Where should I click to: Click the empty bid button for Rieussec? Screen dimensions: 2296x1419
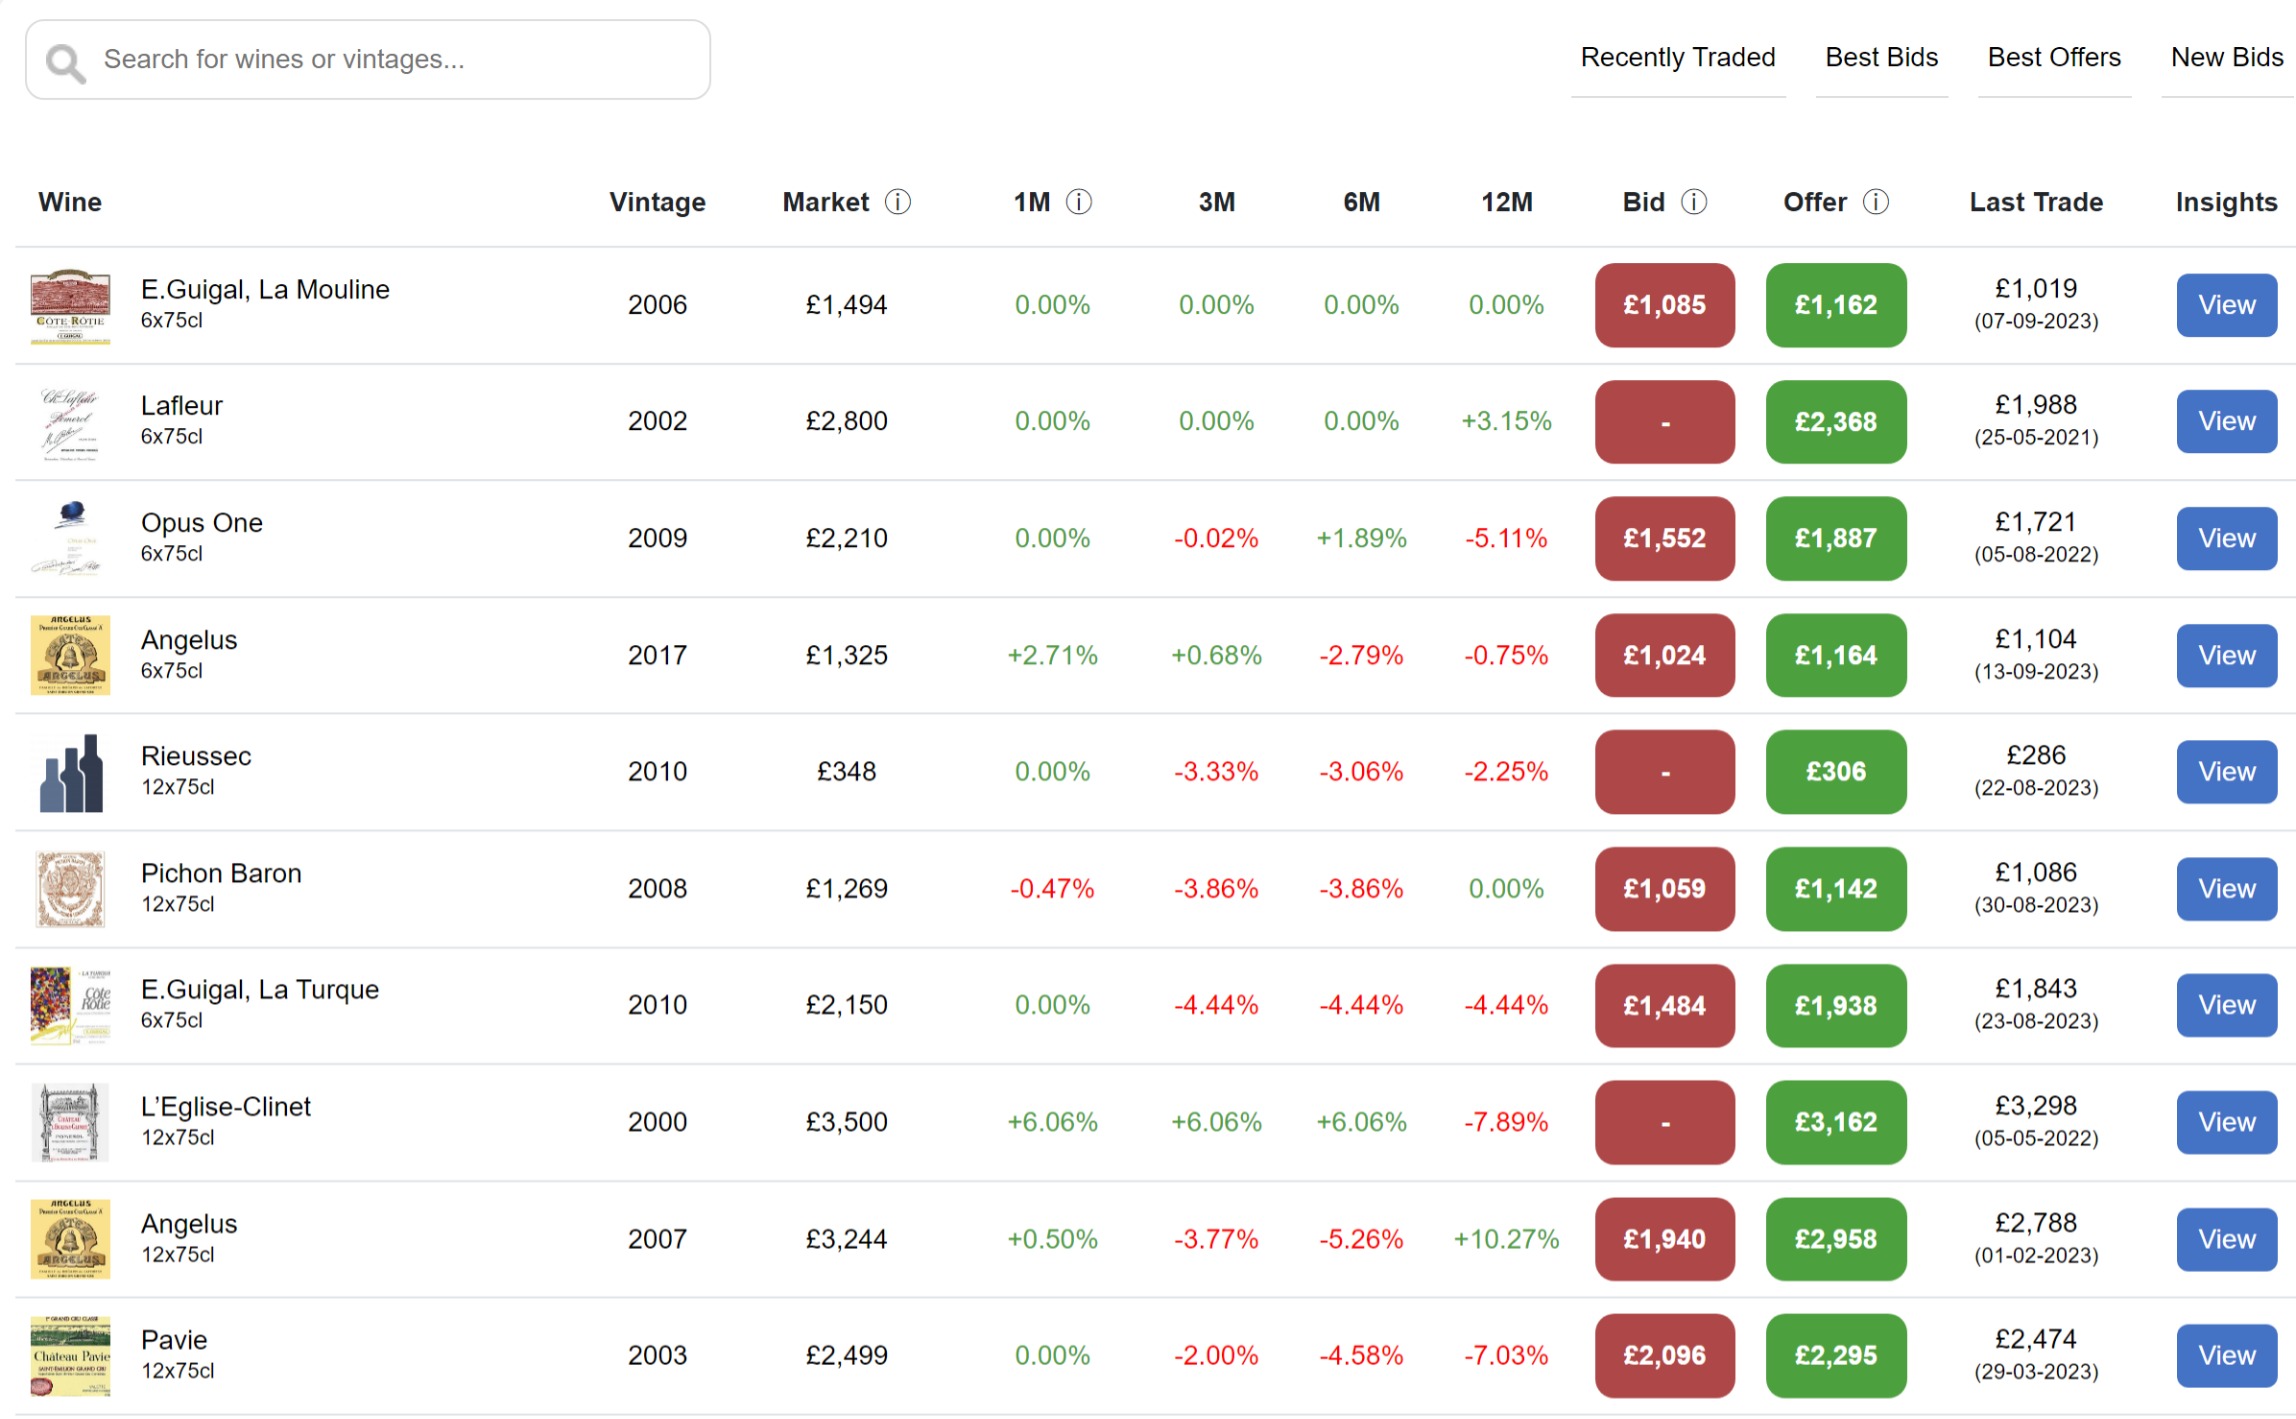coord(1665,772)
